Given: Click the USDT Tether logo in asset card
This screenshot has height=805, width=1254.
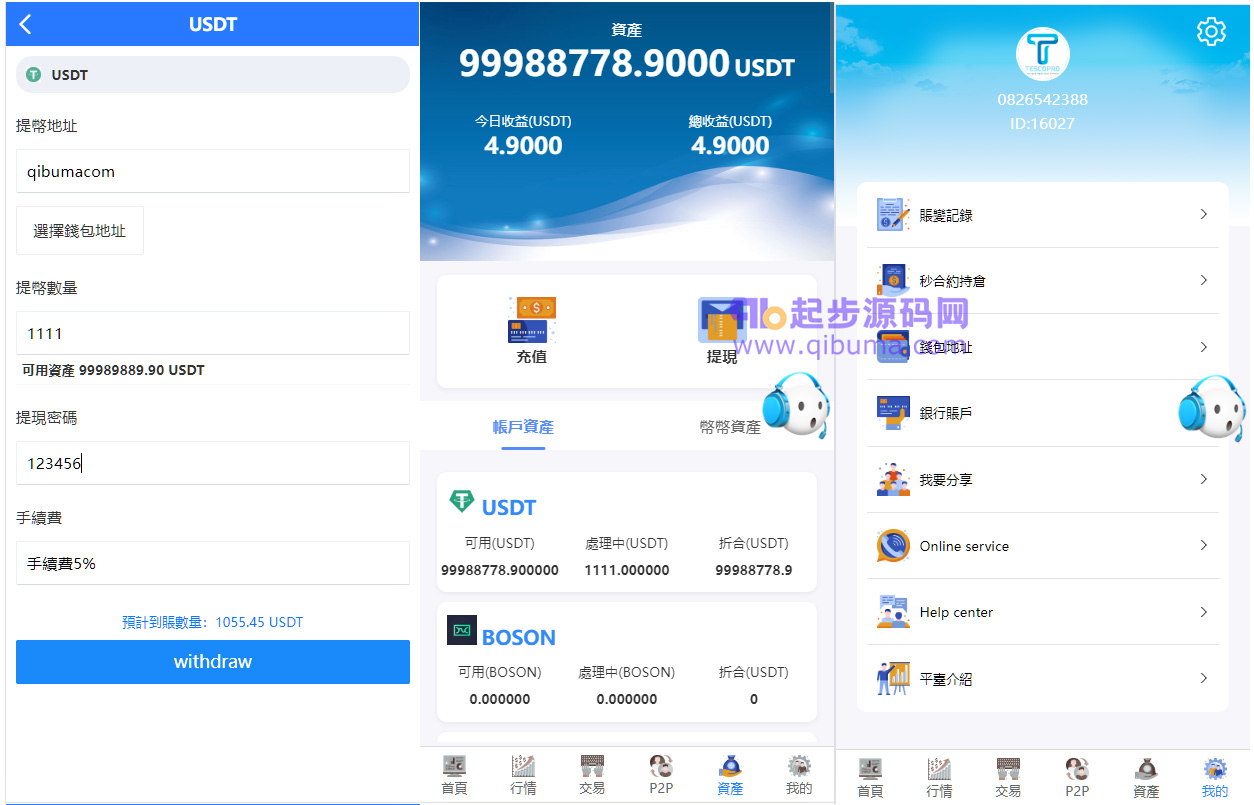Looking at the screenshot, I should point(461,501).
